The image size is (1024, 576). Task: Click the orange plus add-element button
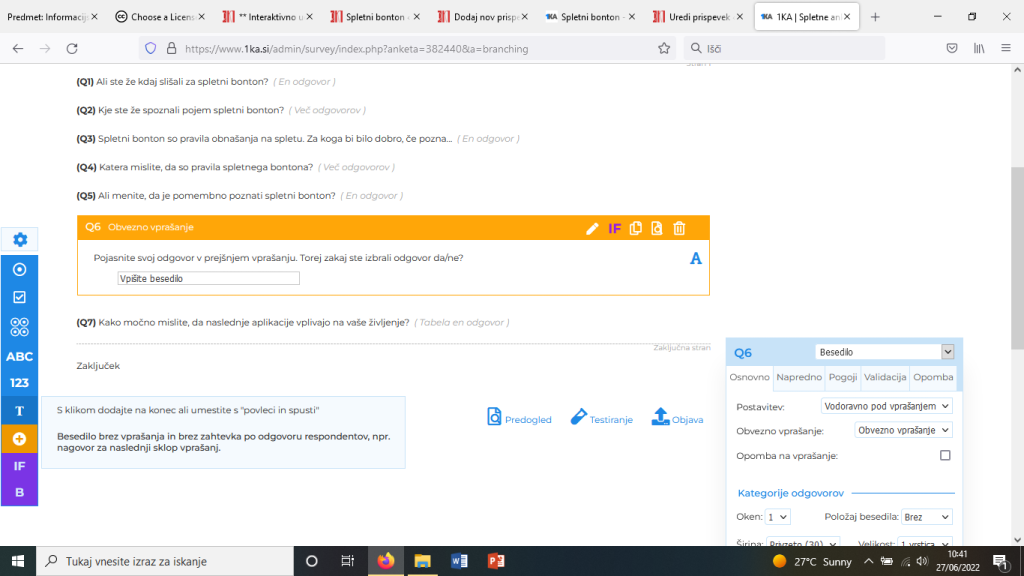pyautogui.click(x=20, y=439)
